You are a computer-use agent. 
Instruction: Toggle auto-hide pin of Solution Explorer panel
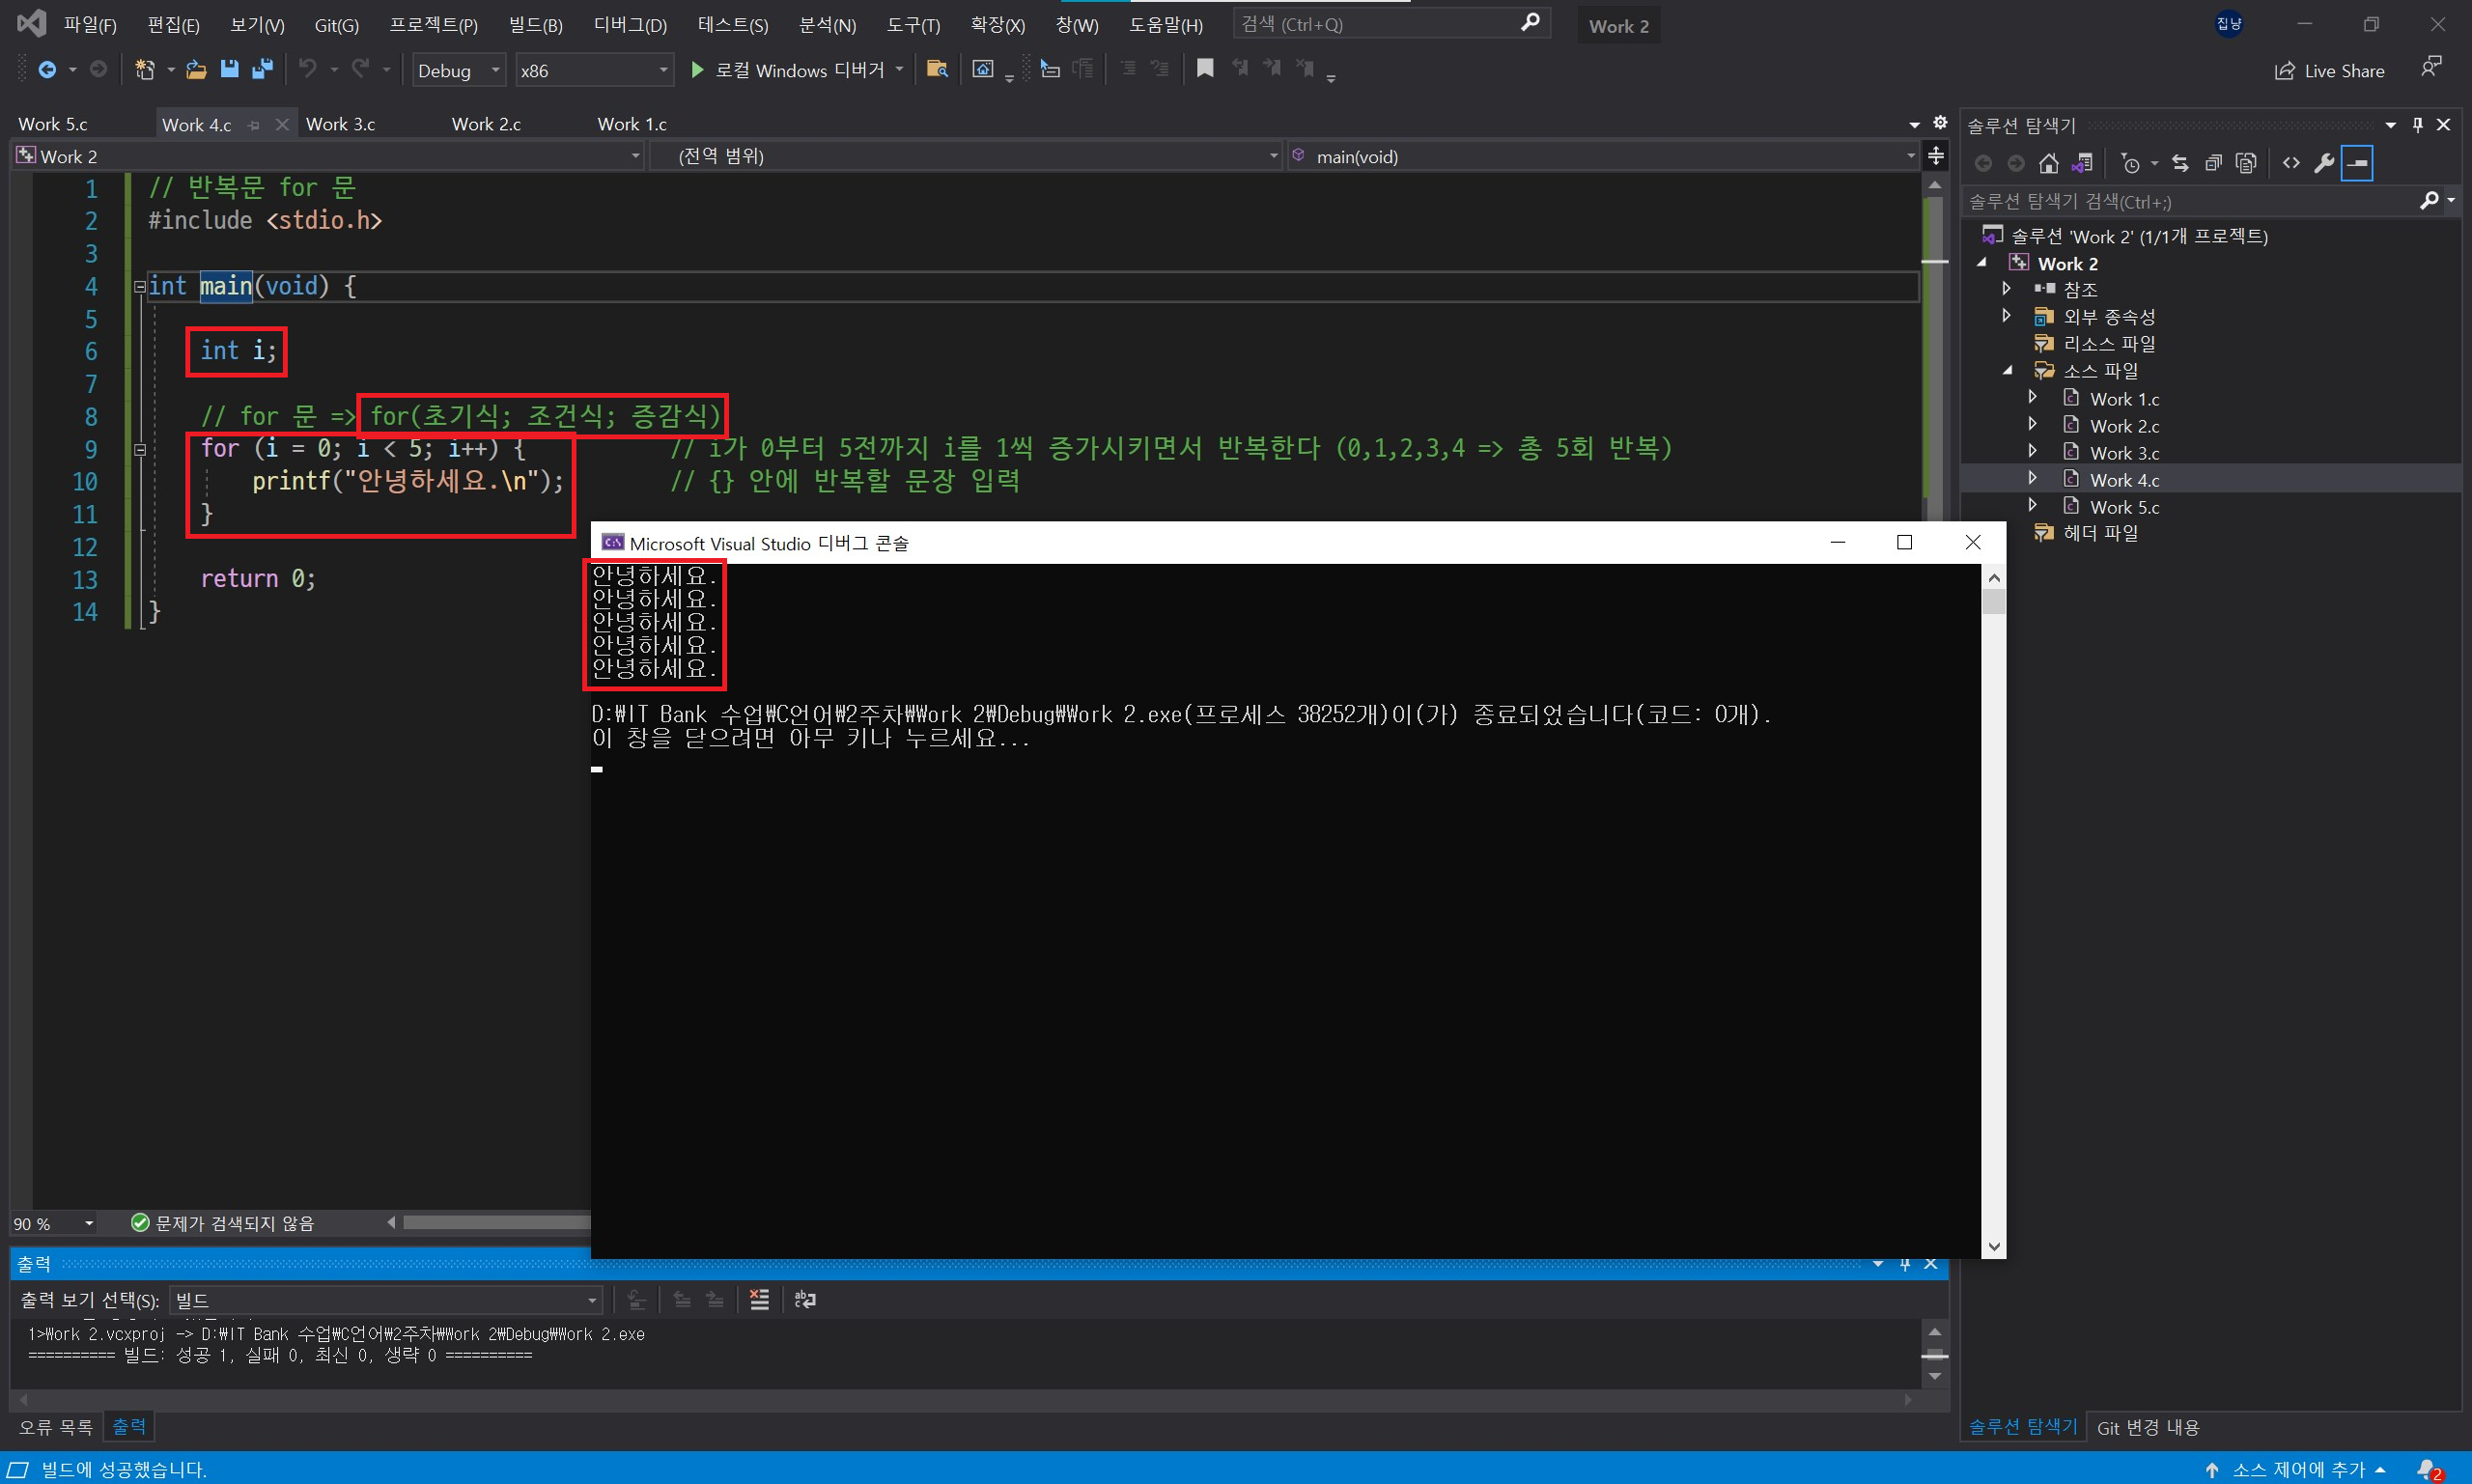click(2417, 125)
